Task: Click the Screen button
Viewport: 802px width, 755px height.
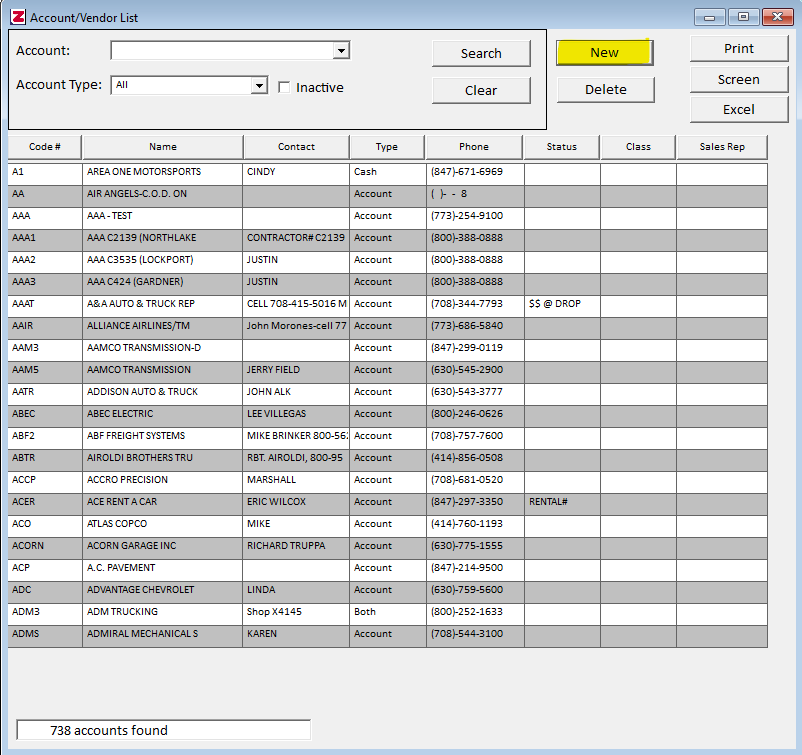Action: click(739, 79)
